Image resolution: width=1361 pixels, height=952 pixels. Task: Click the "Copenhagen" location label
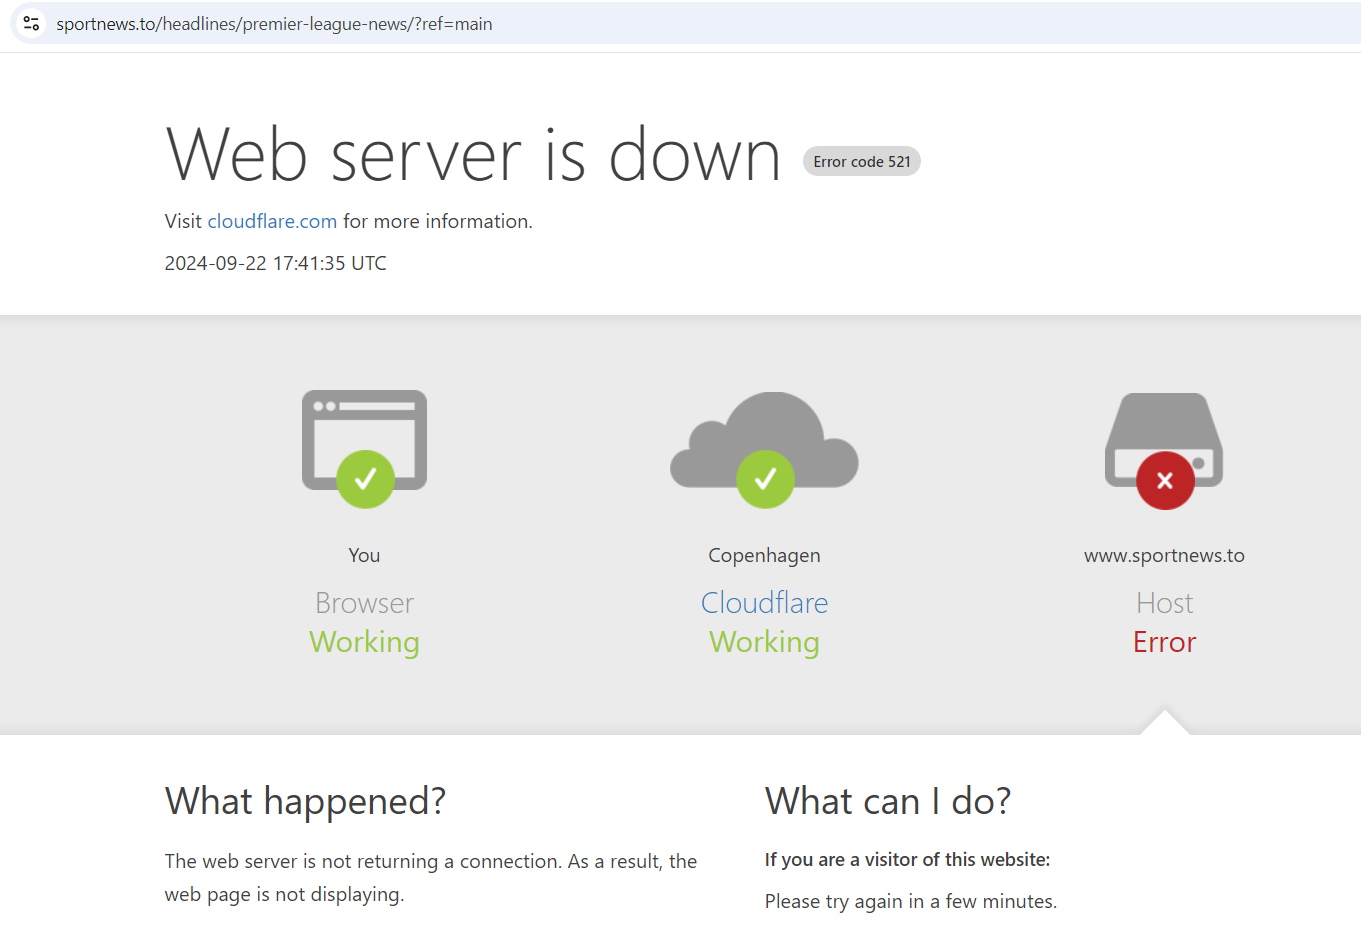764,556
